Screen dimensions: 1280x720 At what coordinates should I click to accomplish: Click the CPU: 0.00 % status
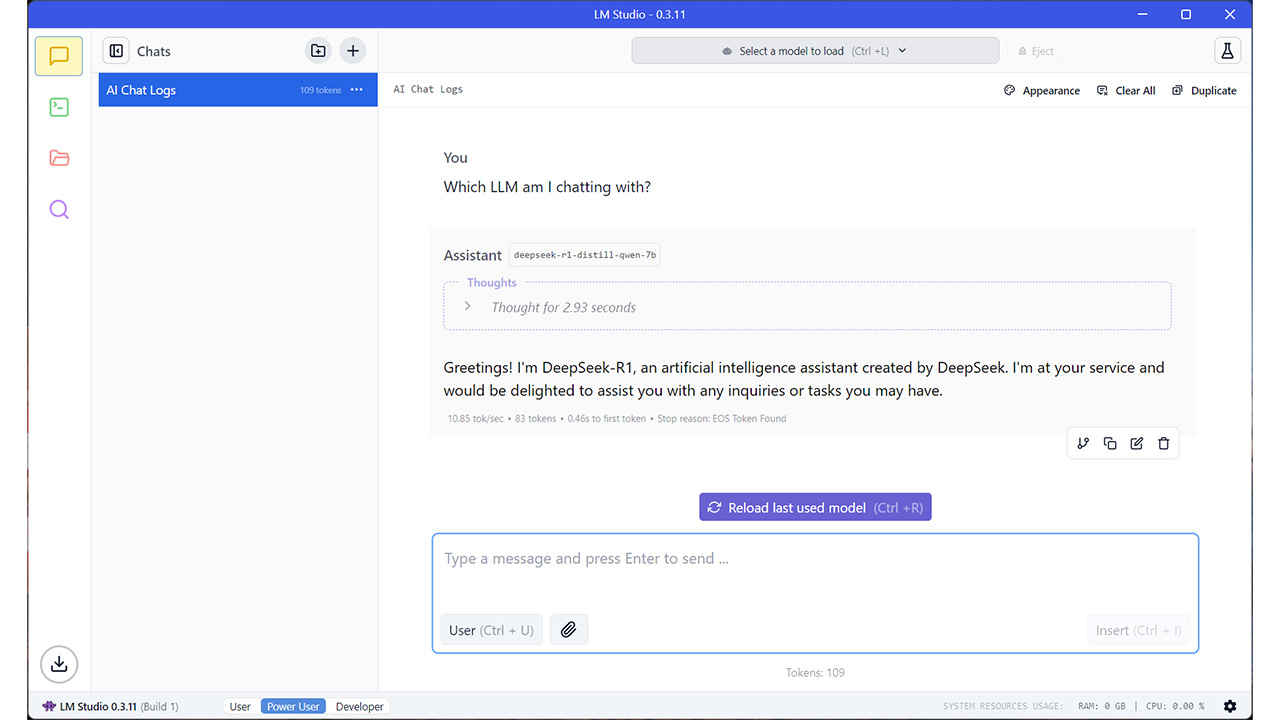[1175, 706]
